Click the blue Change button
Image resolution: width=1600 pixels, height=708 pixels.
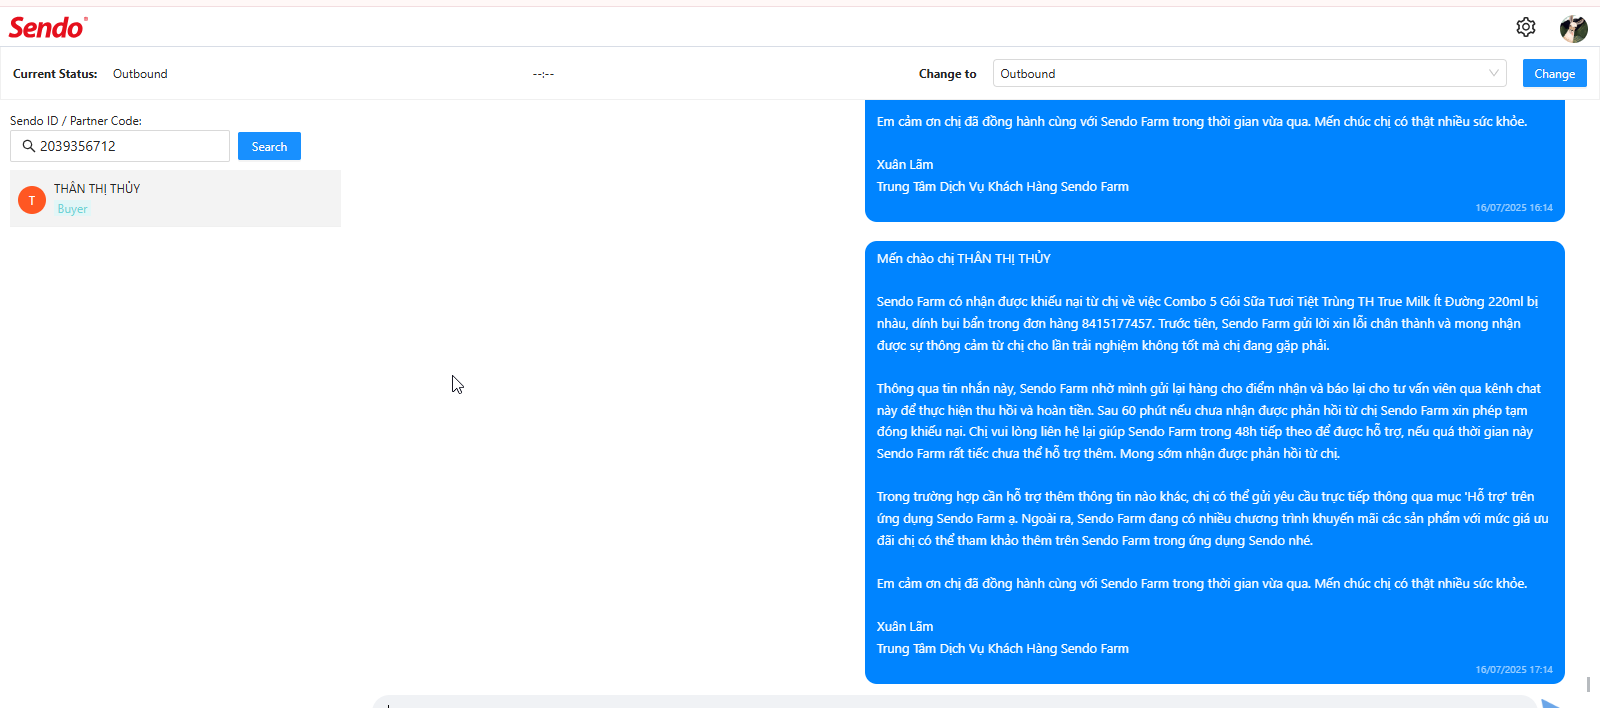click(1554, 73)
